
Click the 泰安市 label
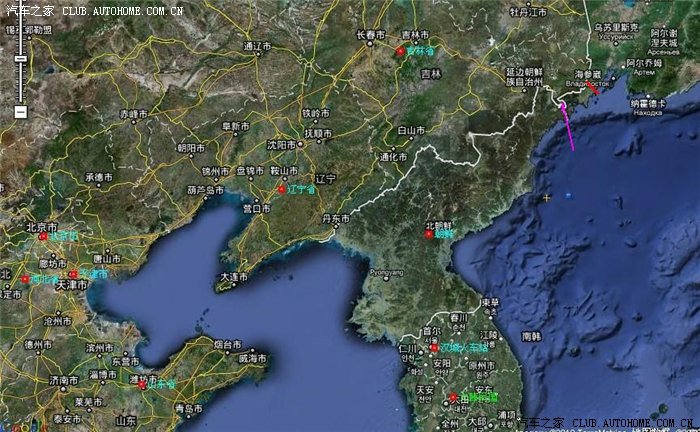click(x=67, y=419)
